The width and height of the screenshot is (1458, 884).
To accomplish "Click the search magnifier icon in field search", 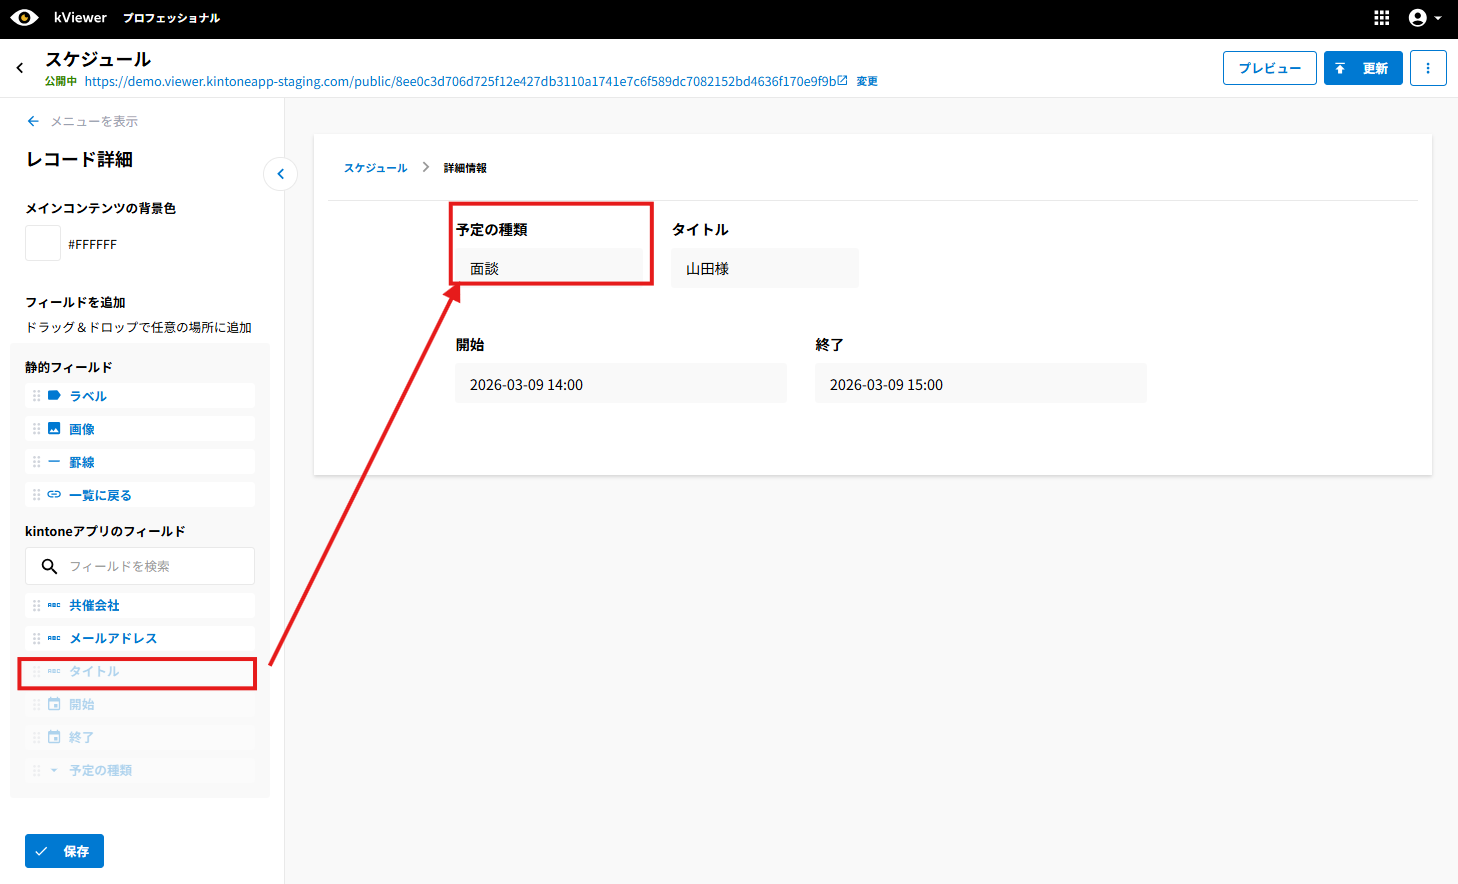I will [49, 566].
